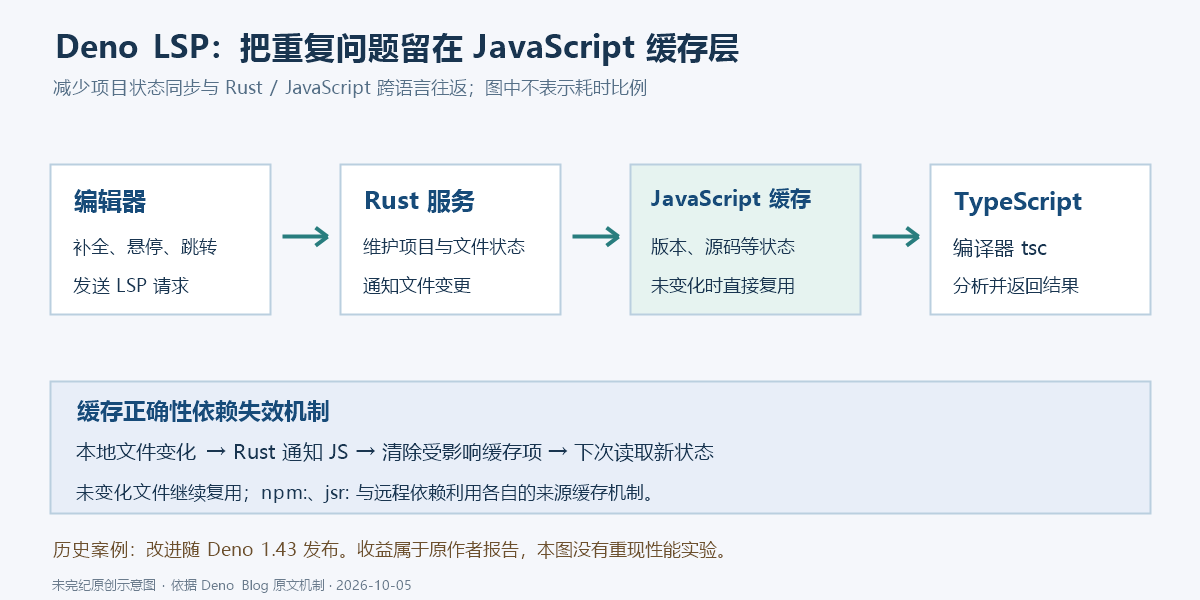Screen dimensions: 1200x600
Task: Click the text "发送 LSP 请求"
Action: 131,286
